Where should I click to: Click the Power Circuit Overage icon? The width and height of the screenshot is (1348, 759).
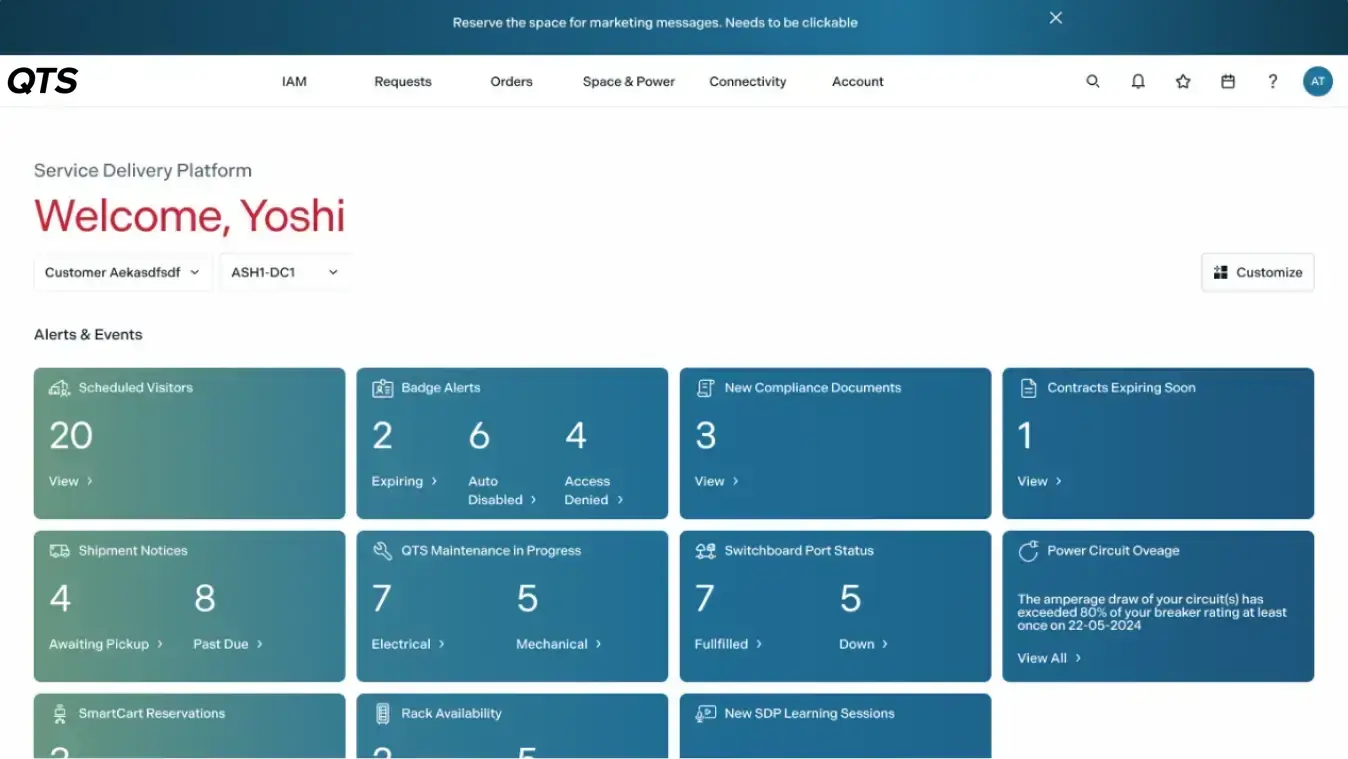coord(1028,551)
